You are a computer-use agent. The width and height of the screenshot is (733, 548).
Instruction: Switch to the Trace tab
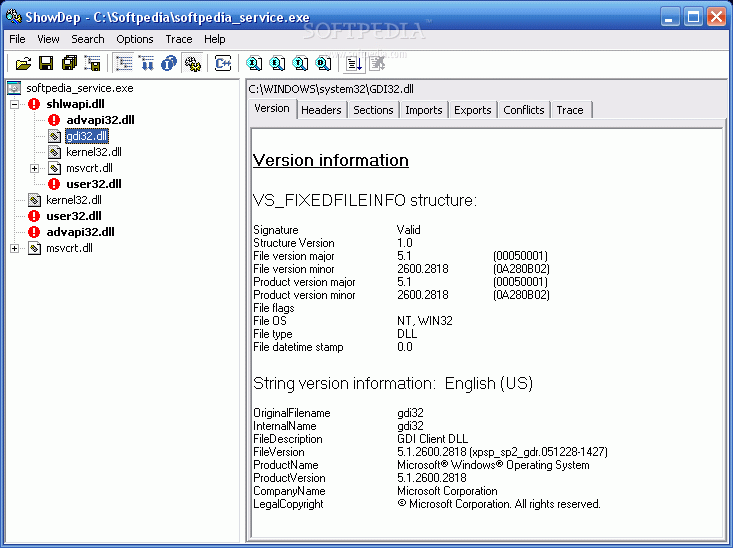570,110
